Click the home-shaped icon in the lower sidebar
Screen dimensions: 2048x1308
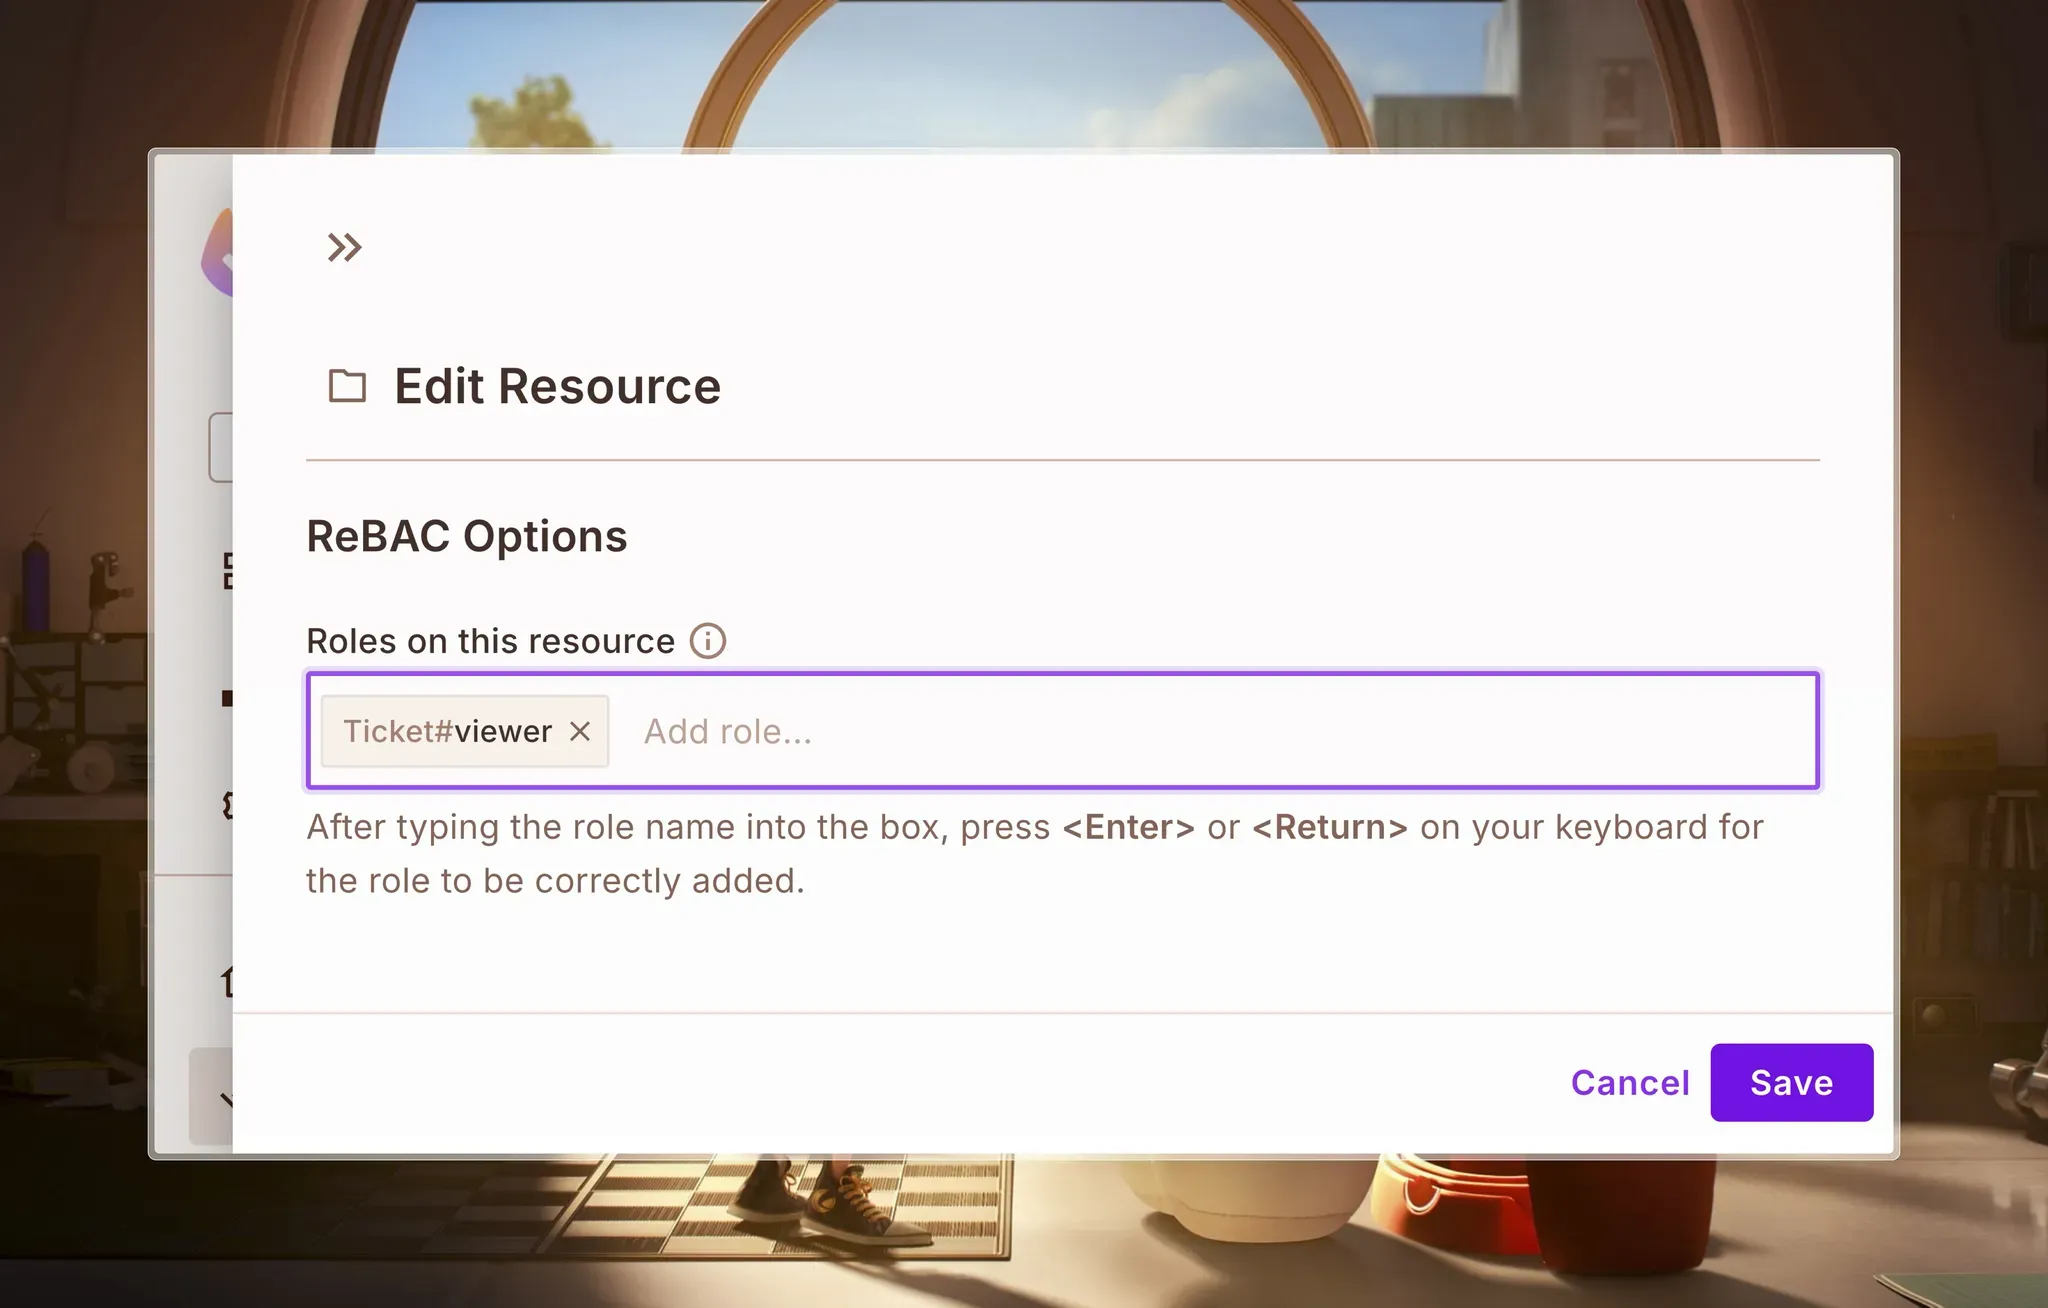pyautogui.click(x=227, y=981)
